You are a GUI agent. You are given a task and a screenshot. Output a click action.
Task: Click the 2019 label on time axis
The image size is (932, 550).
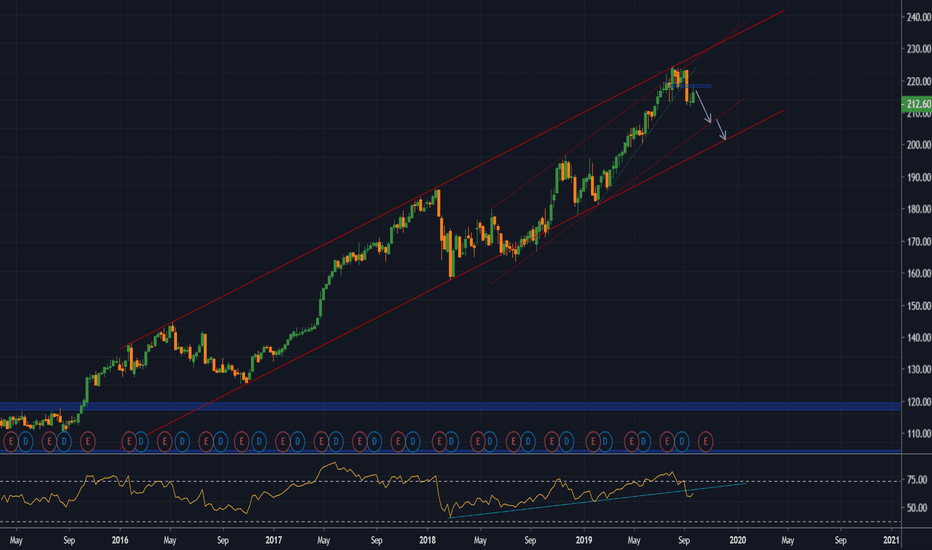pyautogui.click(x=584, y=540)
